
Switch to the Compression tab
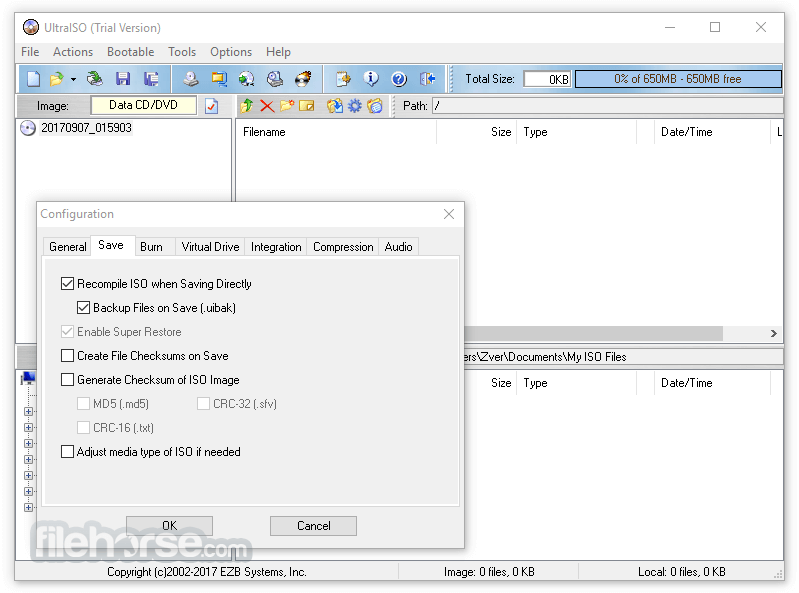(343, 247)
